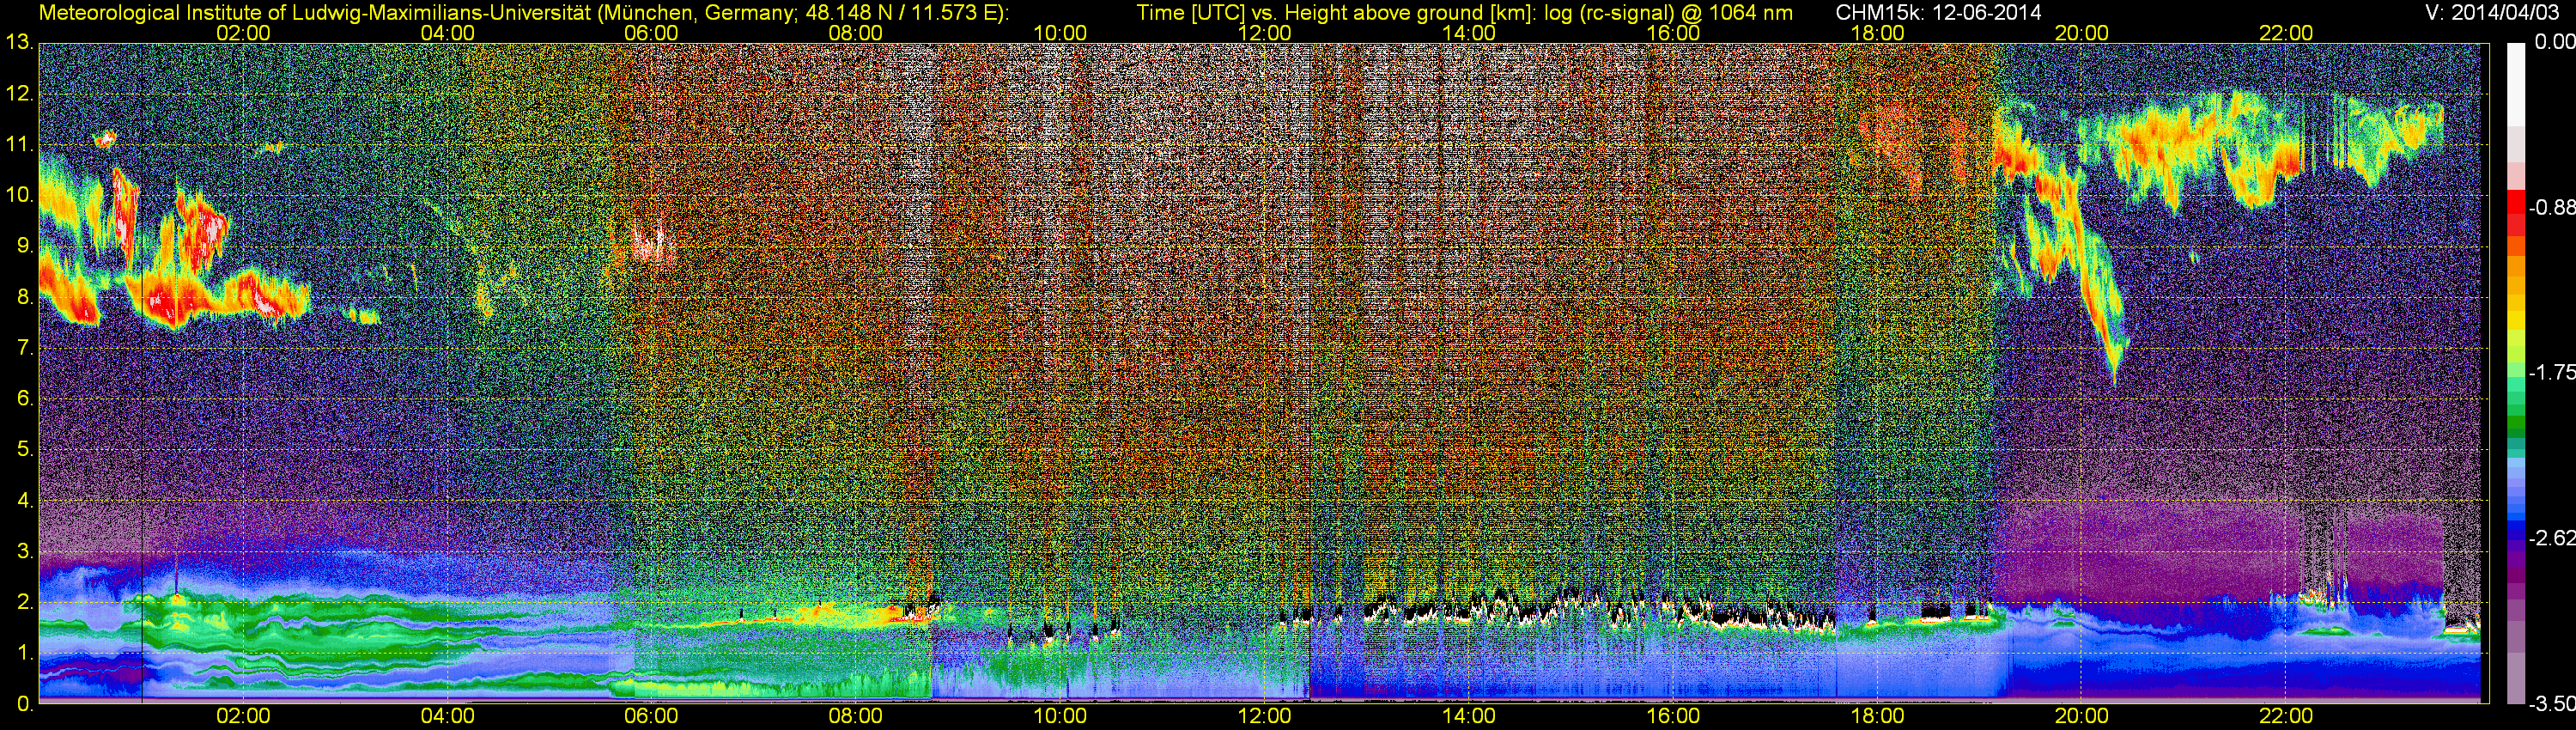The height and width of the screenshot is (730, 2576).
Task: Click the 18:00 label on the bottom time axis
Action: pos(1877,716)
